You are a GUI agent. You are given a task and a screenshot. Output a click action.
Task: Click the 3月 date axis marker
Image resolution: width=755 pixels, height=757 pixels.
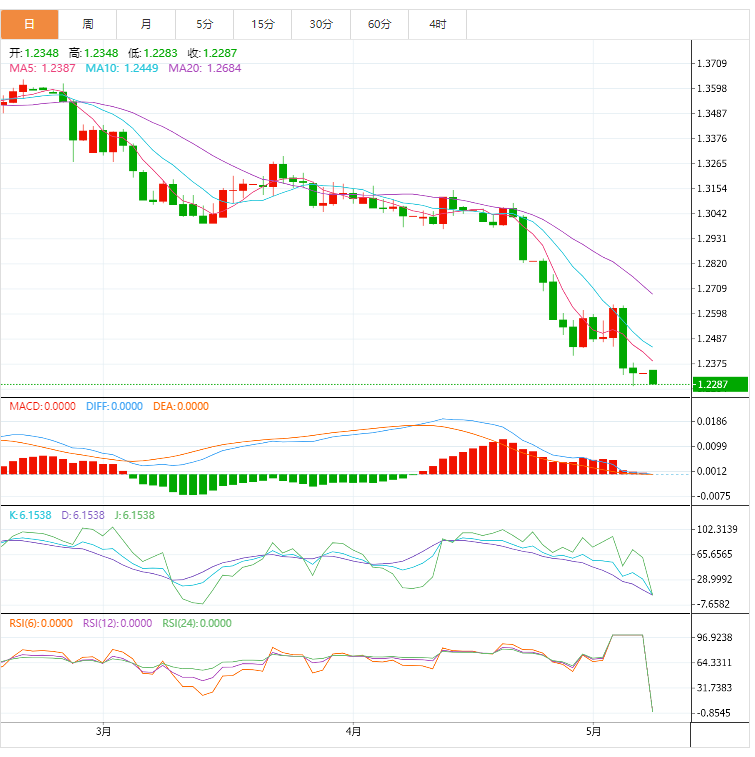pyautogui.click(x=103, y=731)
